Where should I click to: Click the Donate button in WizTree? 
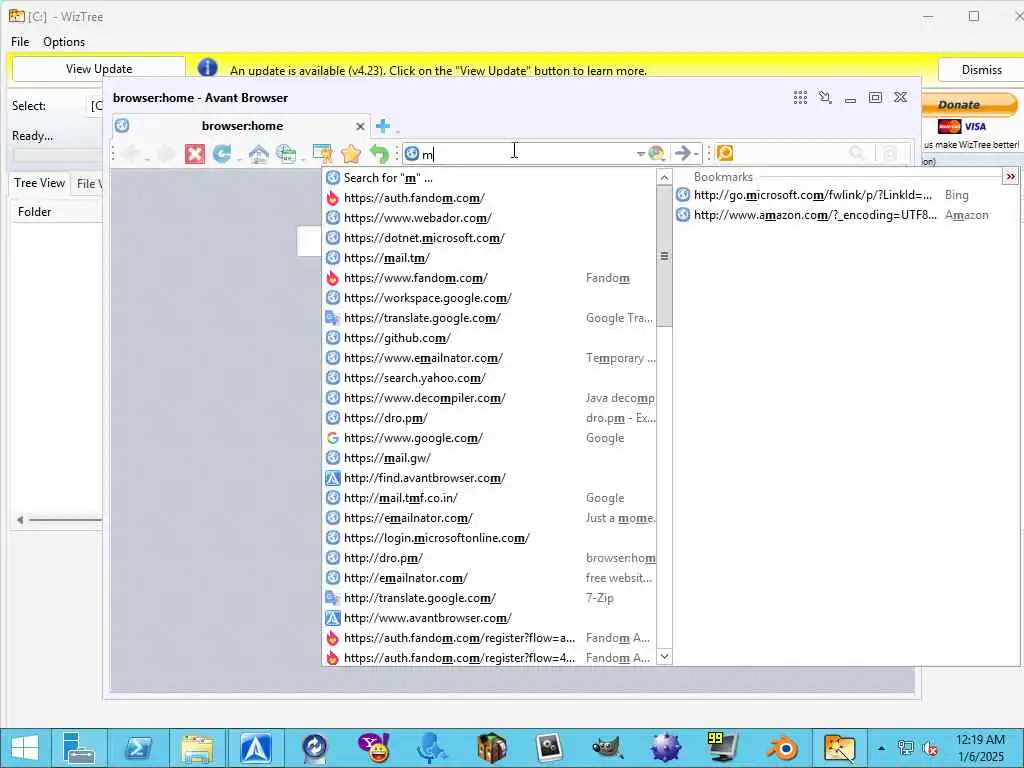[968, 104]
